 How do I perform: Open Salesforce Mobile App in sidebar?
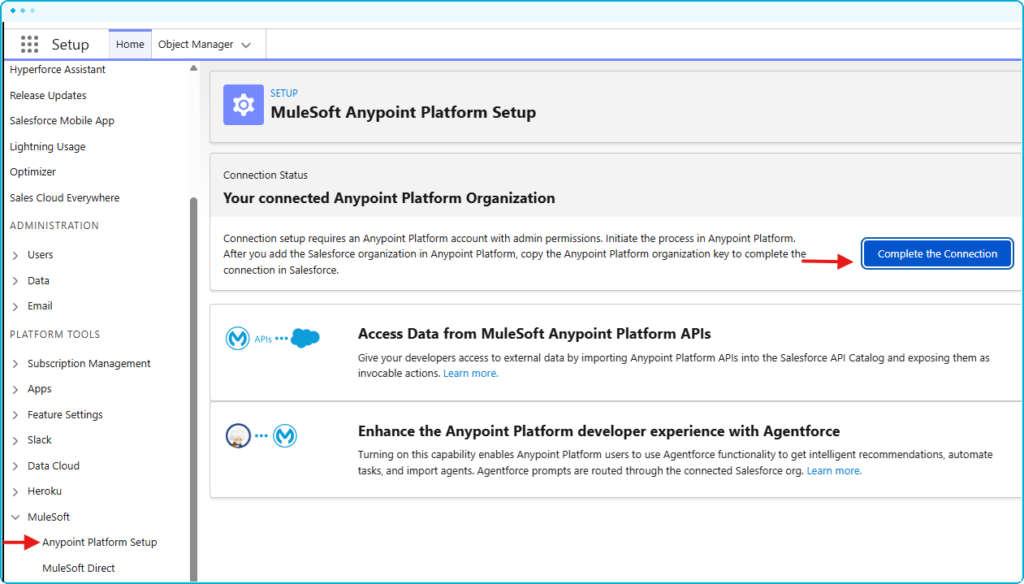tap(62, 121)
